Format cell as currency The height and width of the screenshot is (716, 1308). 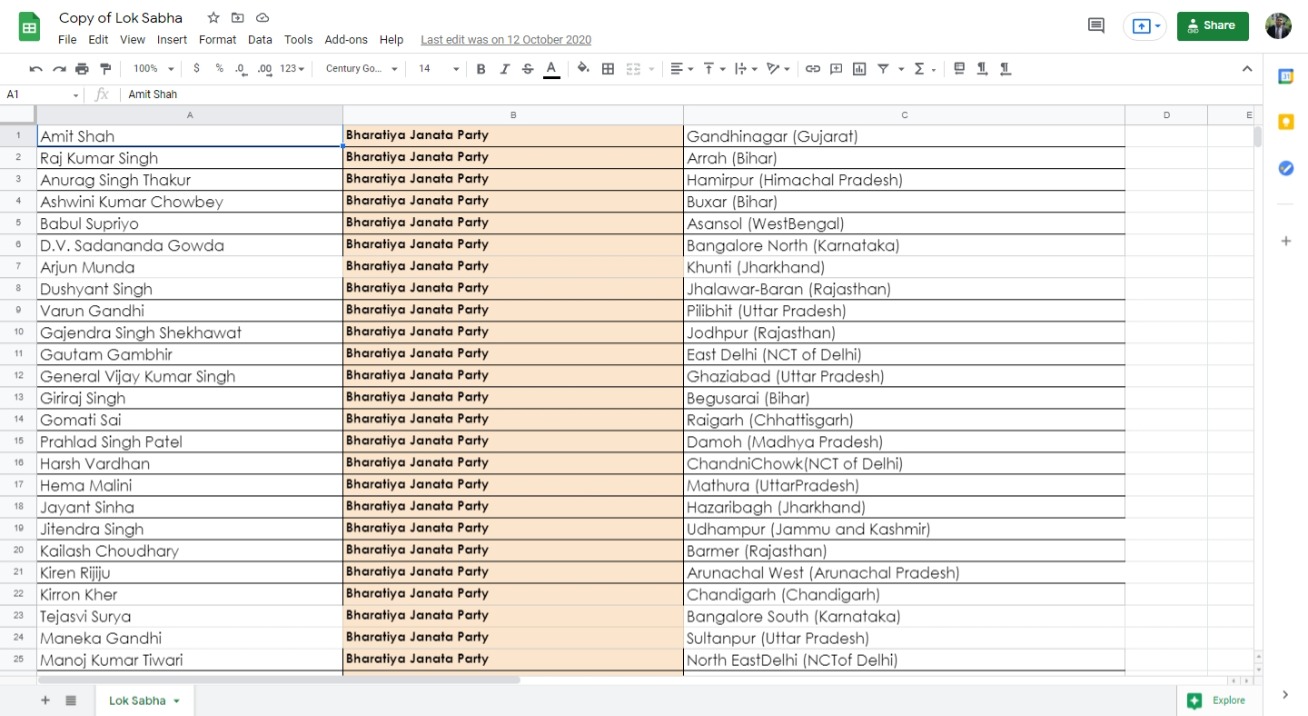tap(196, 69)
